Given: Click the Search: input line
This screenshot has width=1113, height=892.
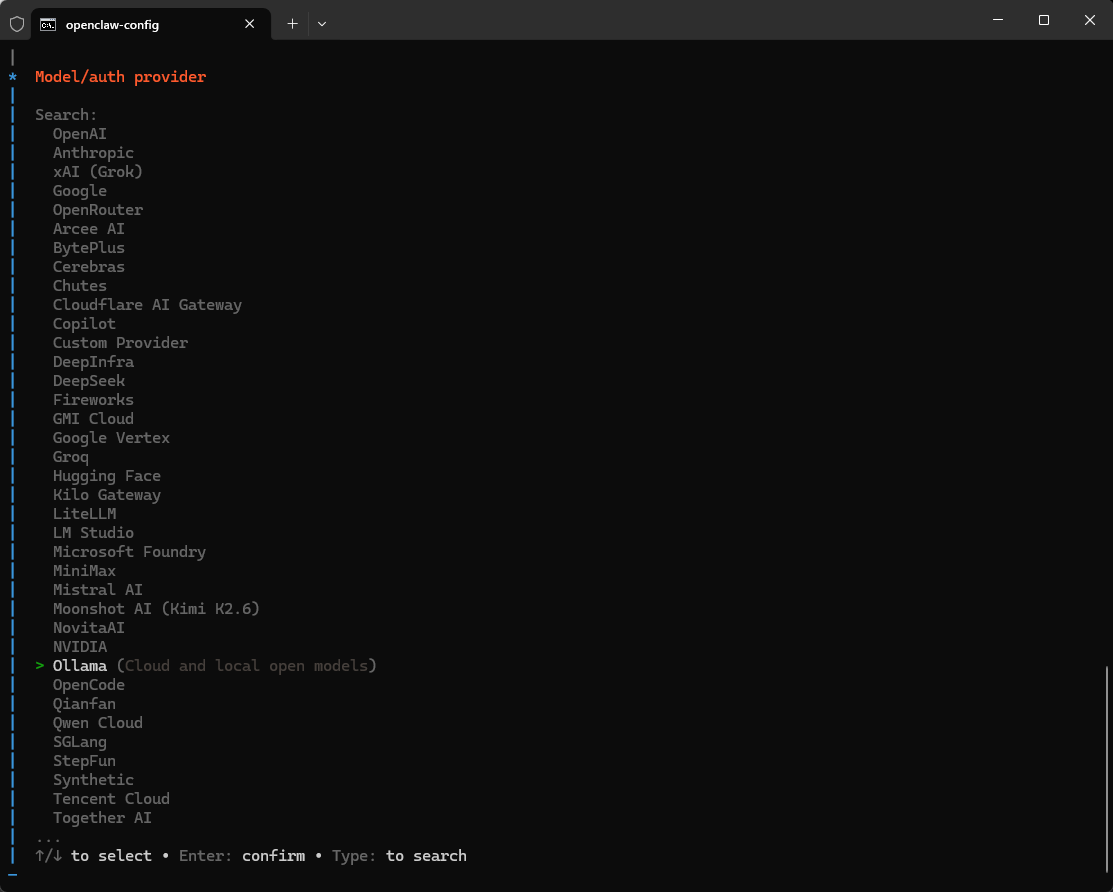Looking at the screenshot, I should pos(66,115).
